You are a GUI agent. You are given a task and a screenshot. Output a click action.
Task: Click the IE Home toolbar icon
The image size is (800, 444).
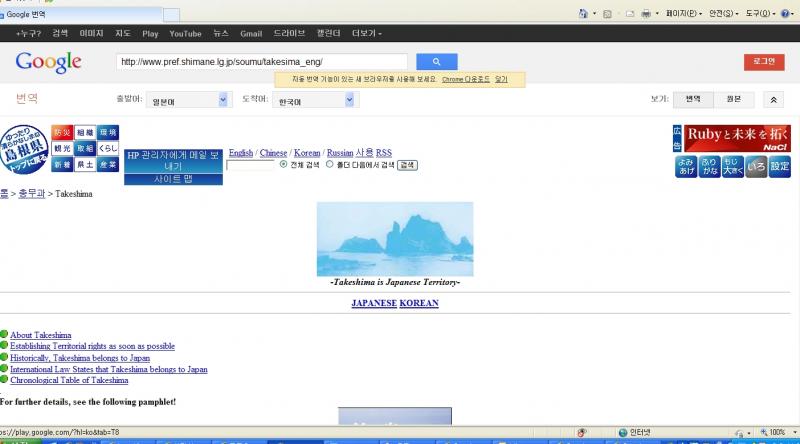[582, 14]
